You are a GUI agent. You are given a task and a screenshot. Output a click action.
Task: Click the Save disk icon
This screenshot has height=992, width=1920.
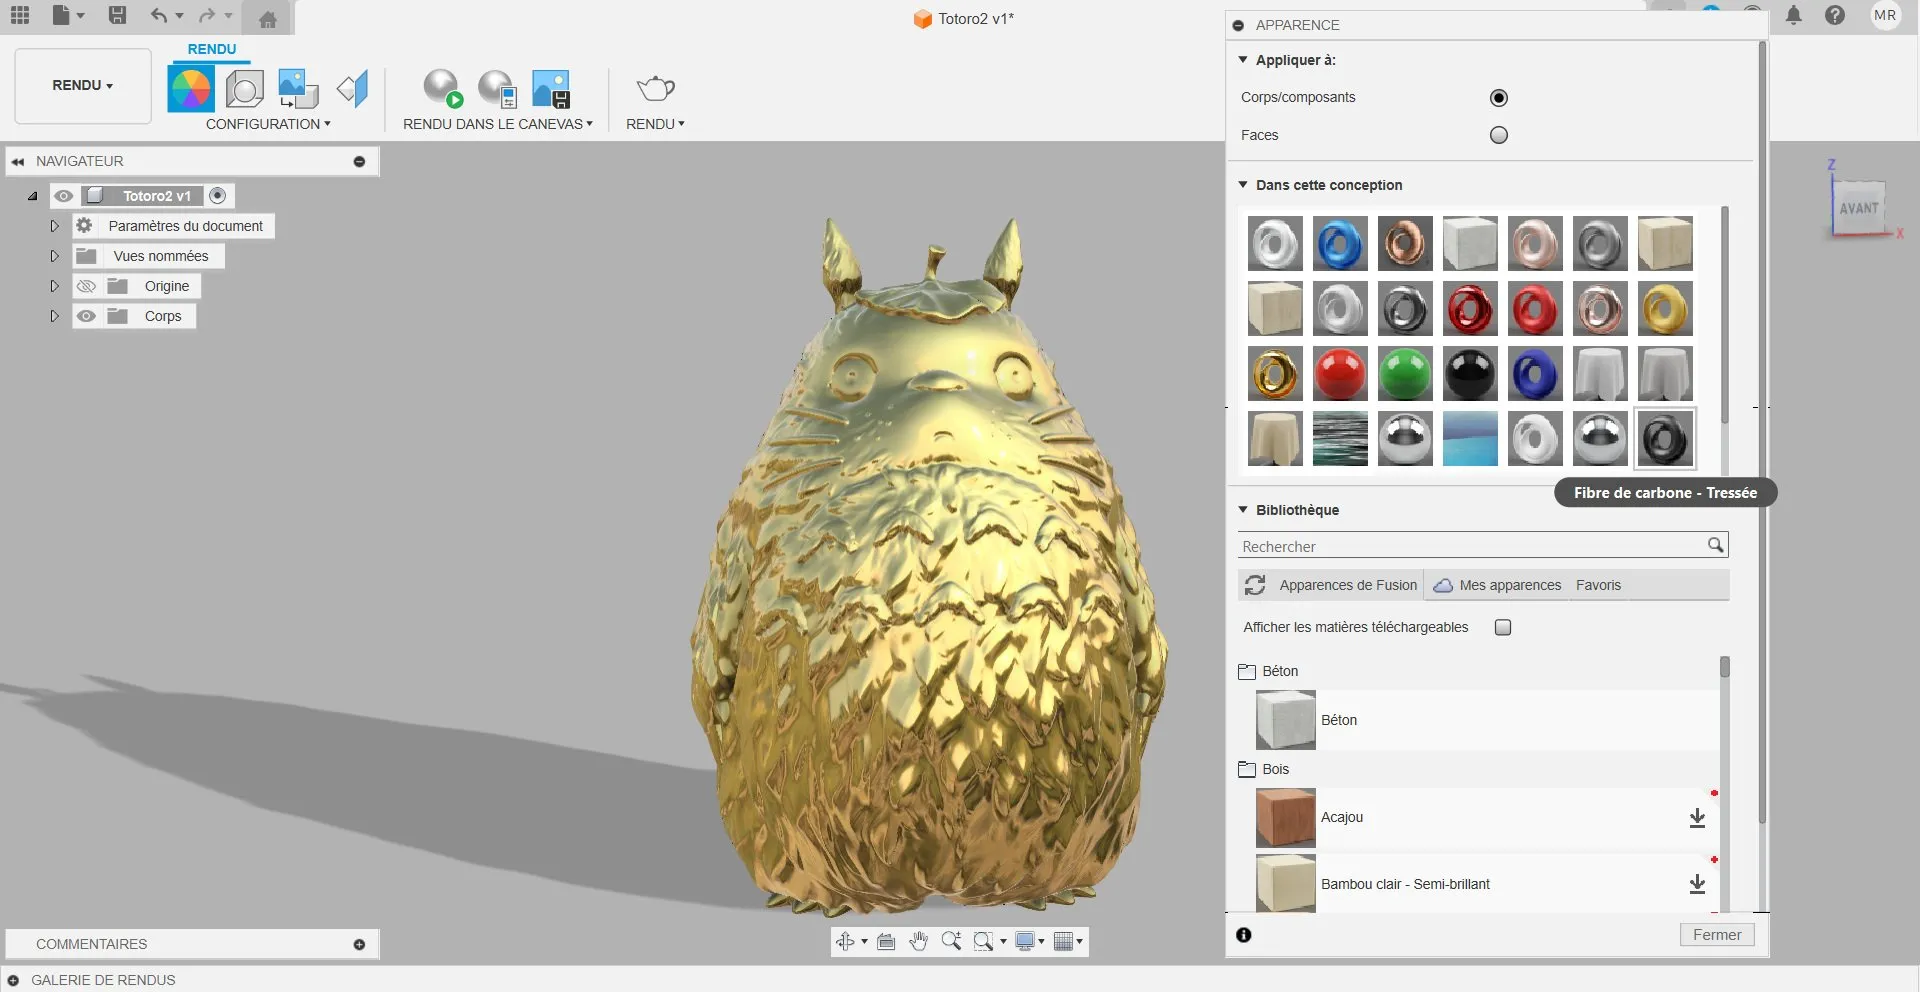(x=117, y=15)
